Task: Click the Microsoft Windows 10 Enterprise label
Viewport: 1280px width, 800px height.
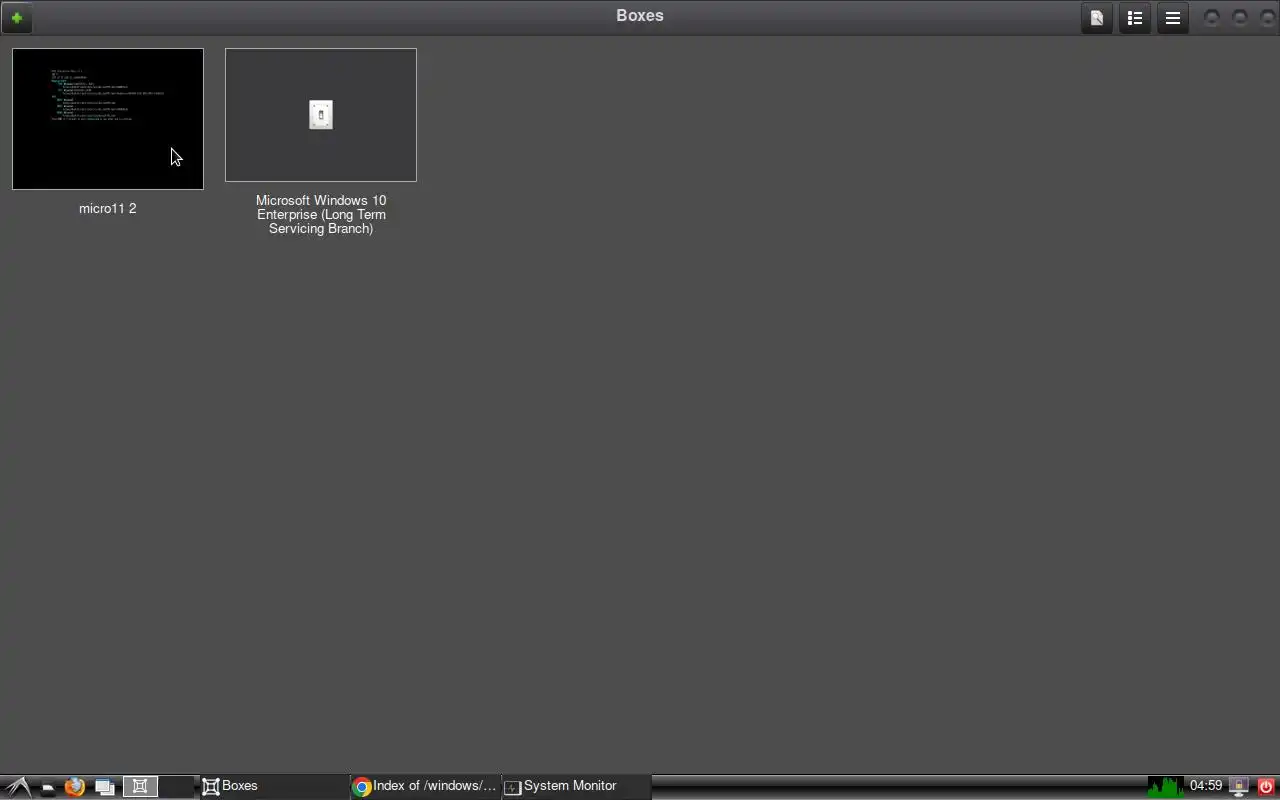Action: pyautogui.click(x=321, y=214)
